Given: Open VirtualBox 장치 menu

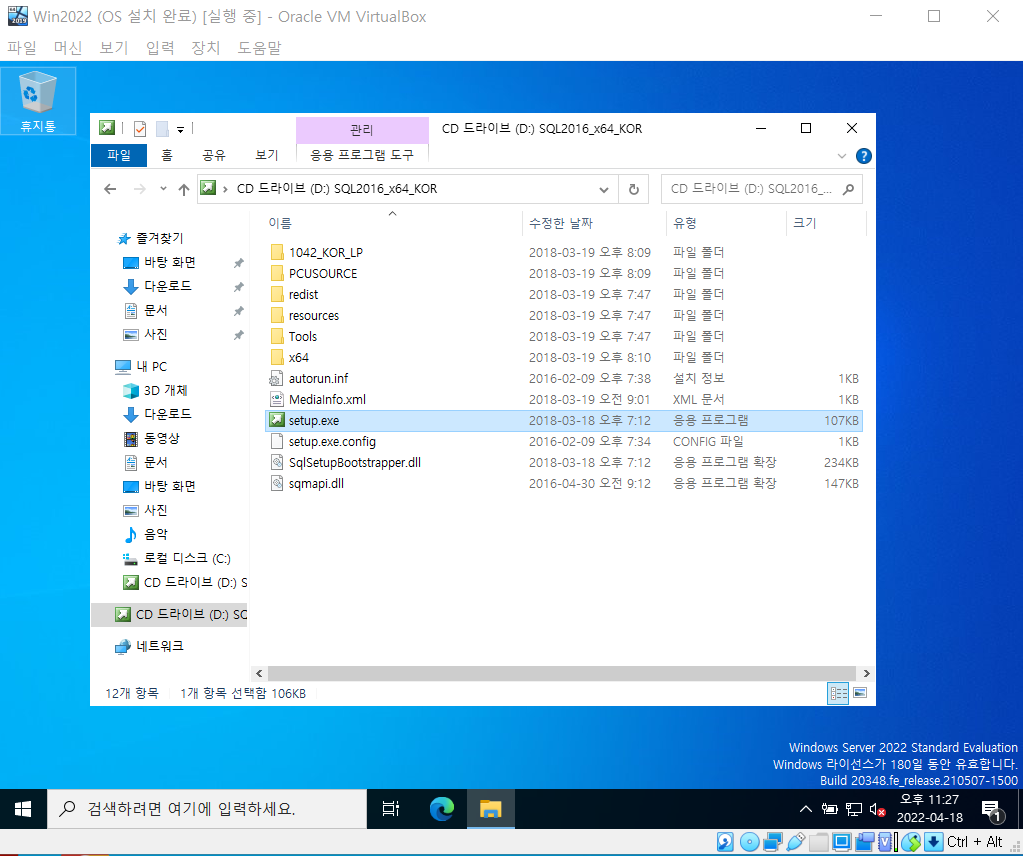Looking at the screenshot, I should click(x=206, y=48).
